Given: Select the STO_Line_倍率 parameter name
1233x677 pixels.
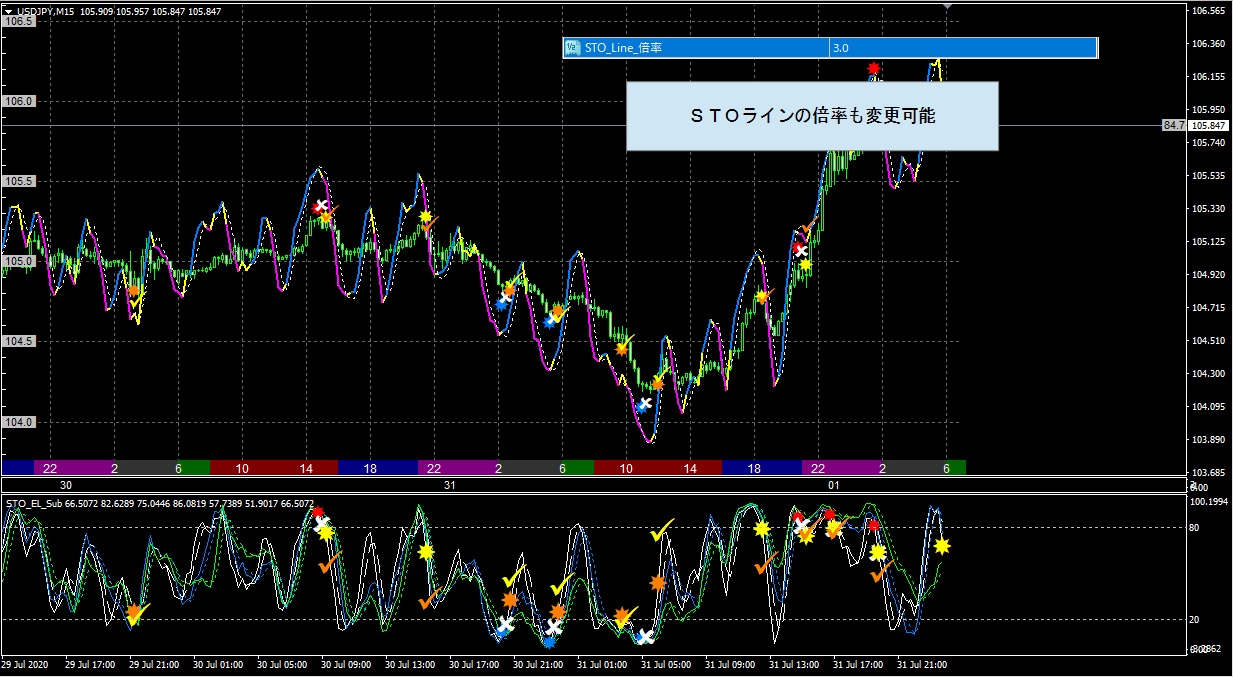Looking at the screenshot, I should pos(623,48).
